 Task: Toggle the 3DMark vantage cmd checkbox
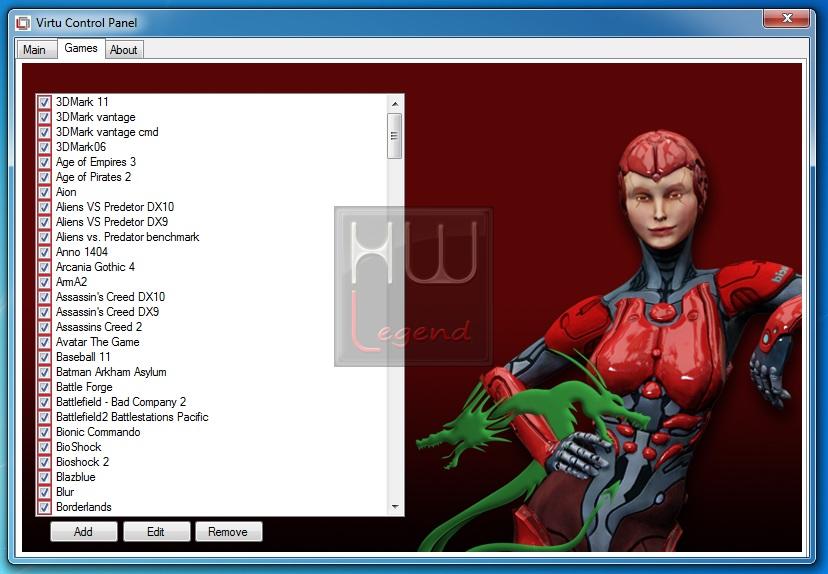click(44, 132)
